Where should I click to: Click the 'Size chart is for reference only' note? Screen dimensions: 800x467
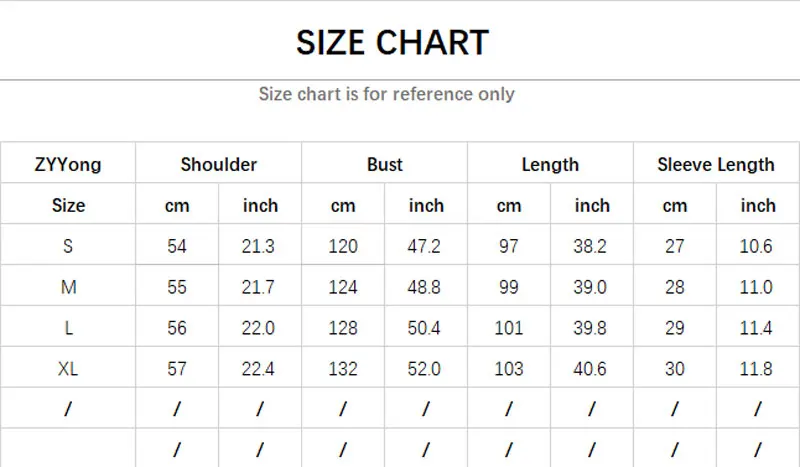coord(386,94)
